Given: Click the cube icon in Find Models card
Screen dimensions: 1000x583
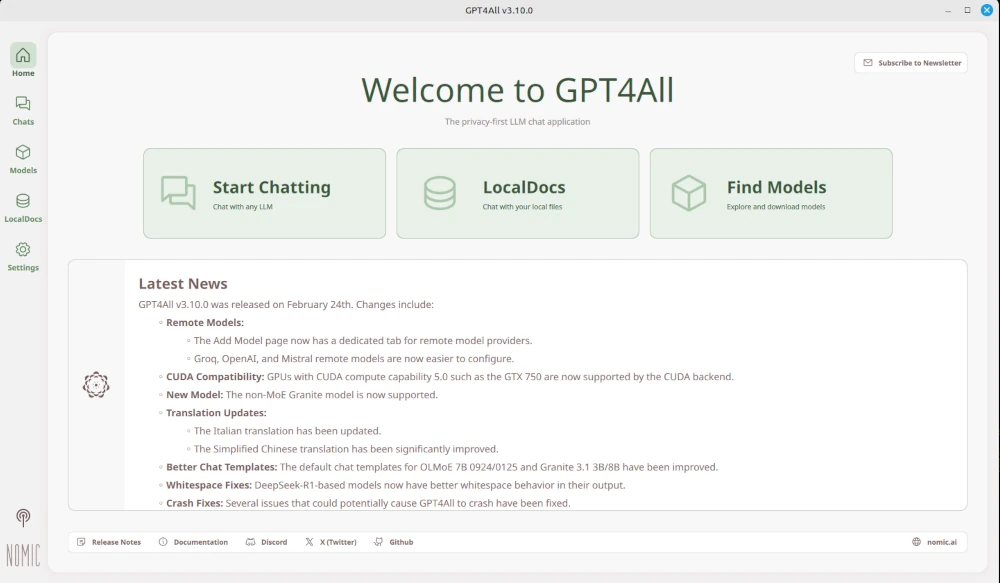Looking at the screenshot, I should click(689, 193).
